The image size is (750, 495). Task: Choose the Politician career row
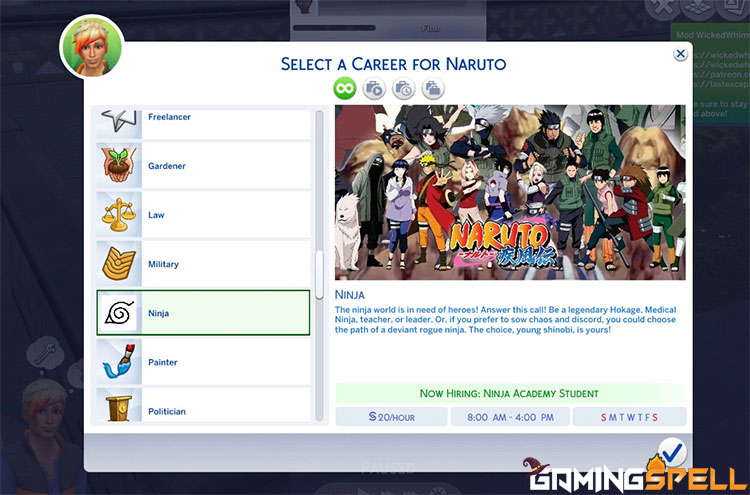(x=204, y=406)
